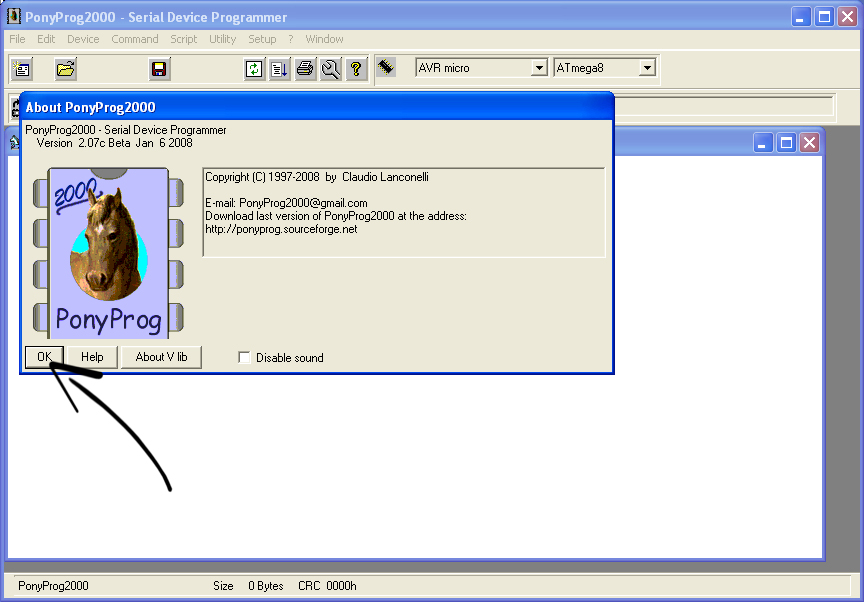This screenshot has width=865, height=602.
Task: Open the AVR micro device family dropdown
Action: click(539, 68)
